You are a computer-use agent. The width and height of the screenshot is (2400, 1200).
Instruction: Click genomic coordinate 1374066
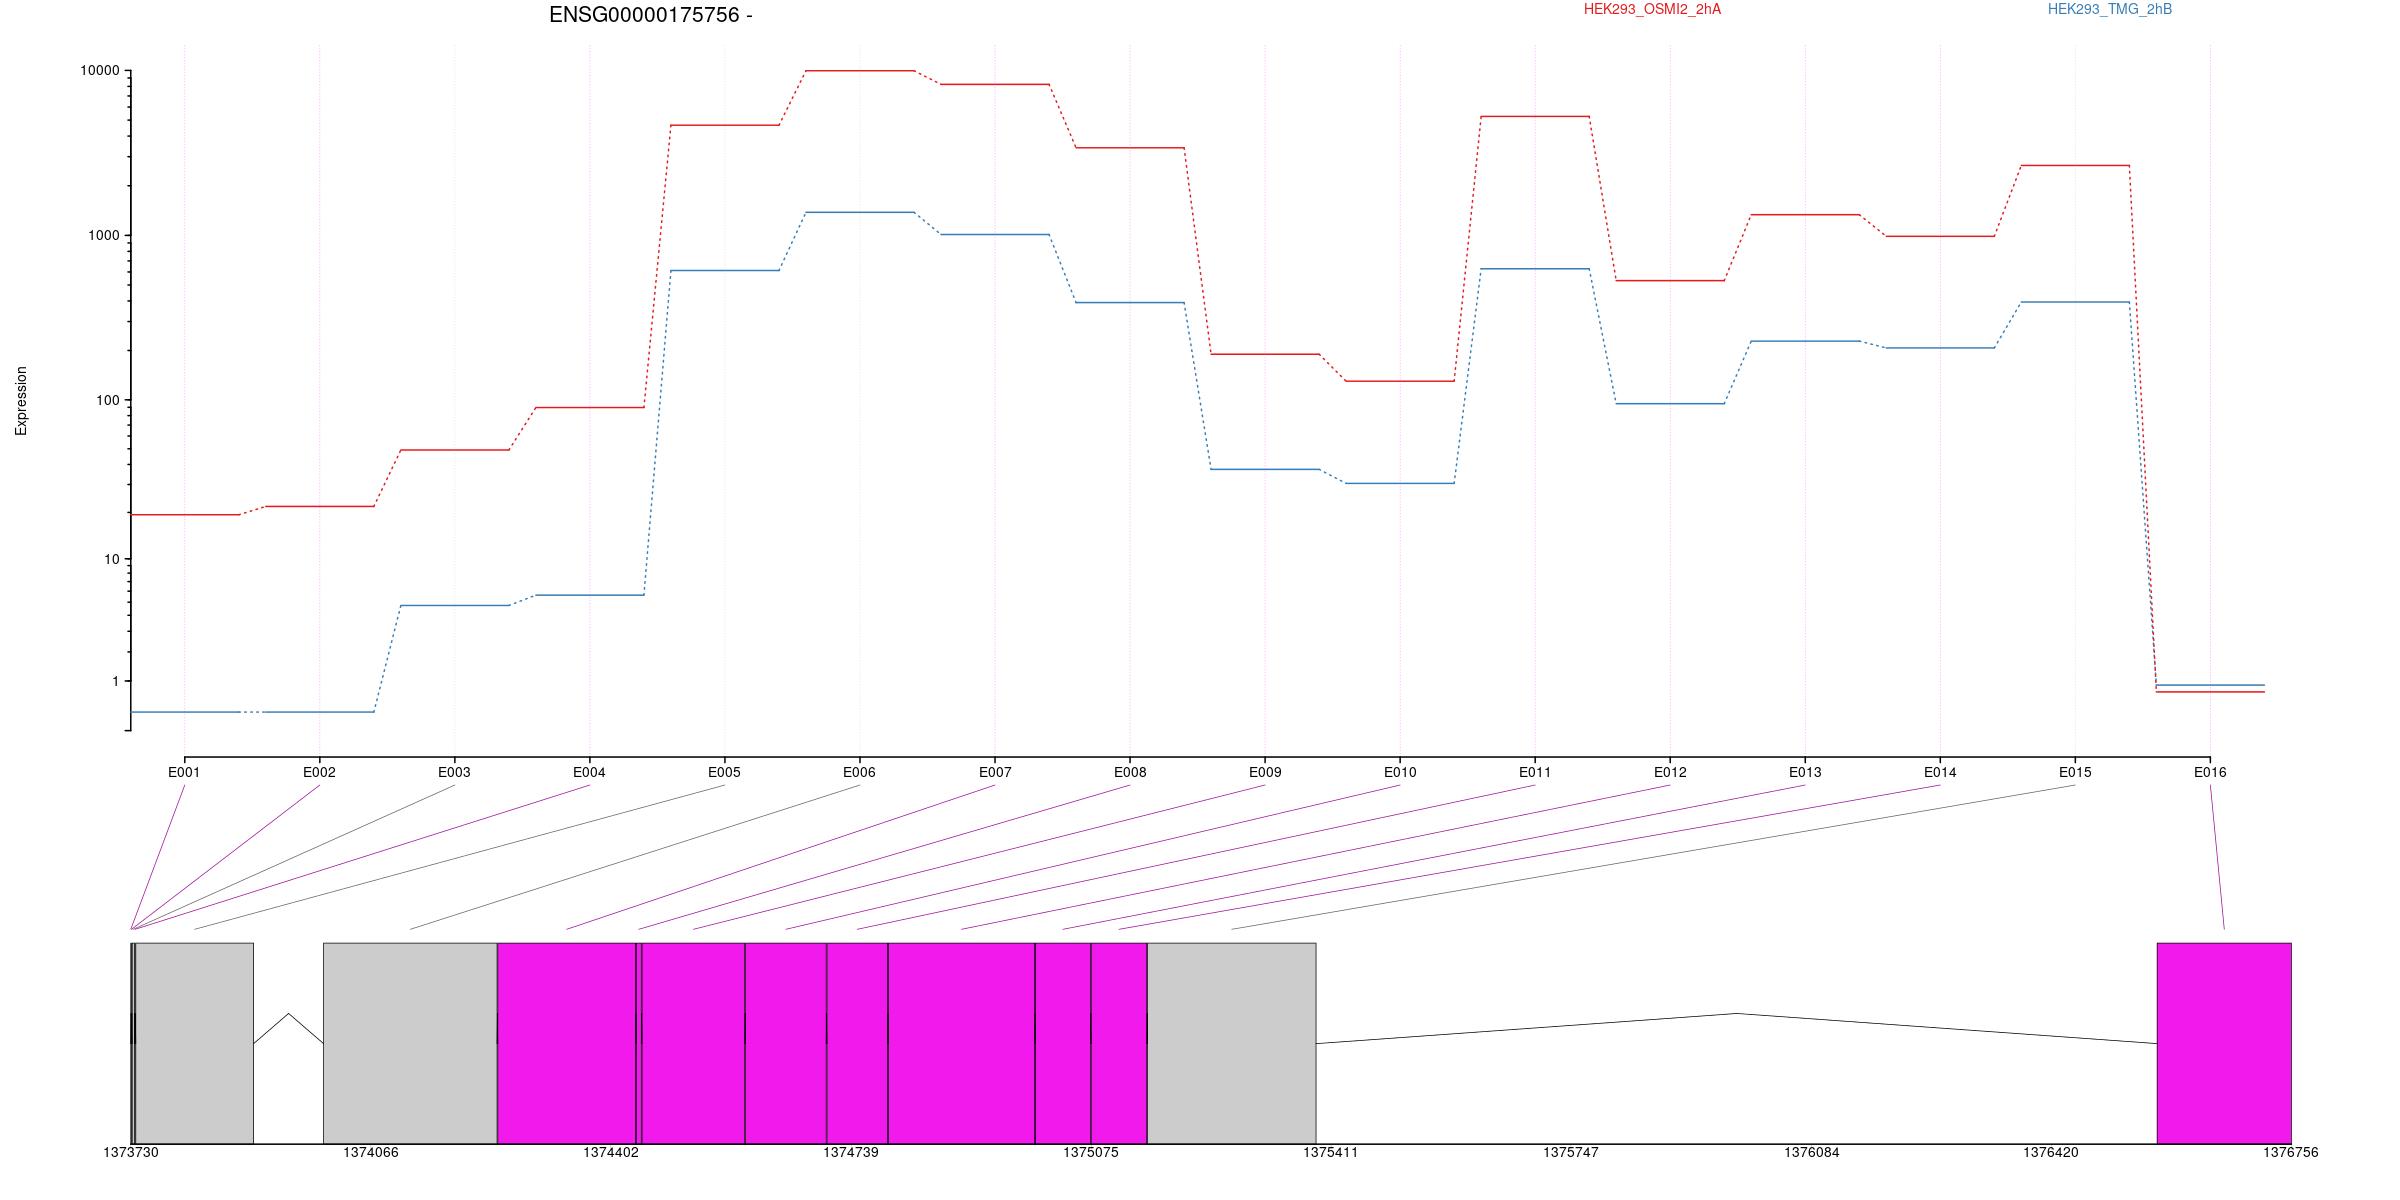(371, 1153)
